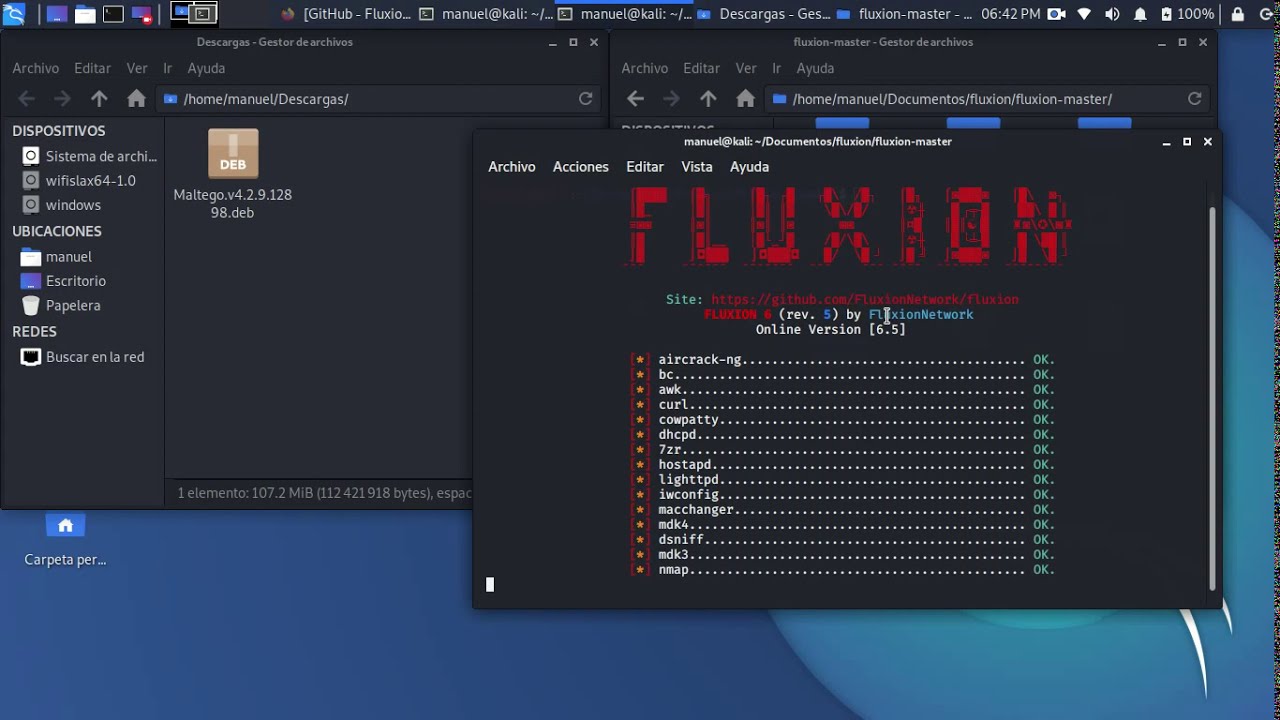Click the camera recording tray icon
This screenshot has width=1280, height=720.
1056,14
